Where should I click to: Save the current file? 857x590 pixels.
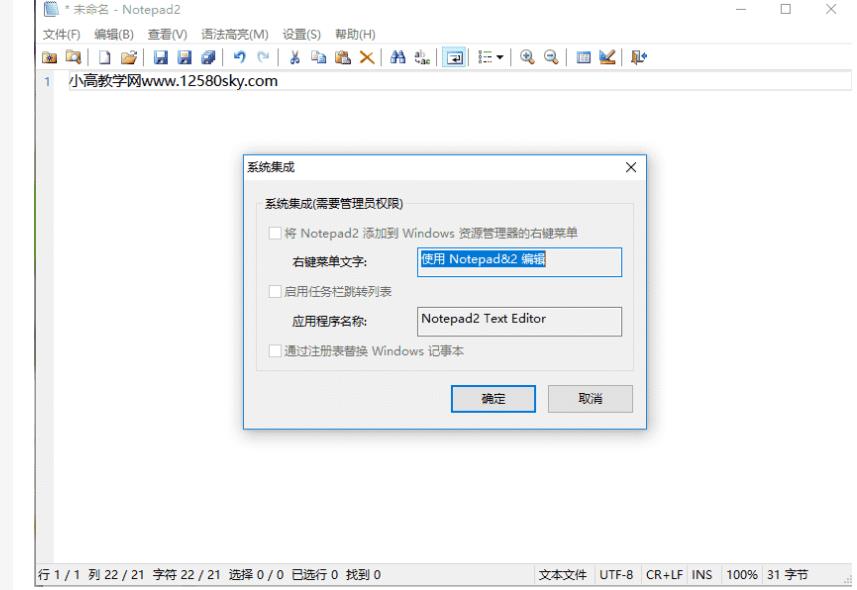(160, 57)
